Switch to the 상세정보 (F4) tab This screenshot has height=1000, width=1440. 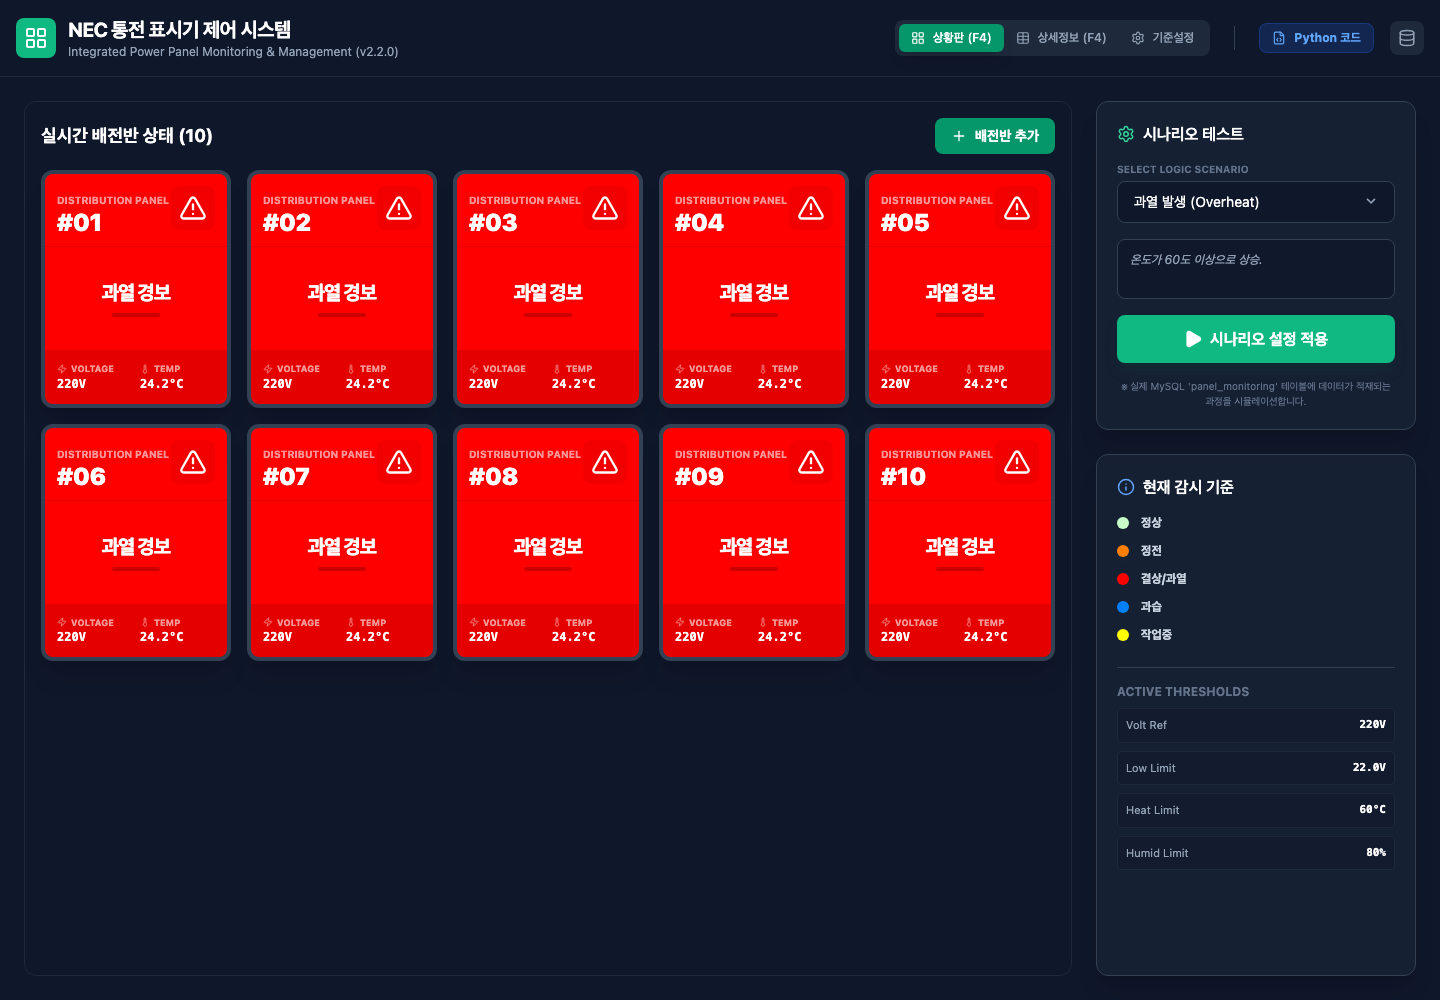point(1061,38)
